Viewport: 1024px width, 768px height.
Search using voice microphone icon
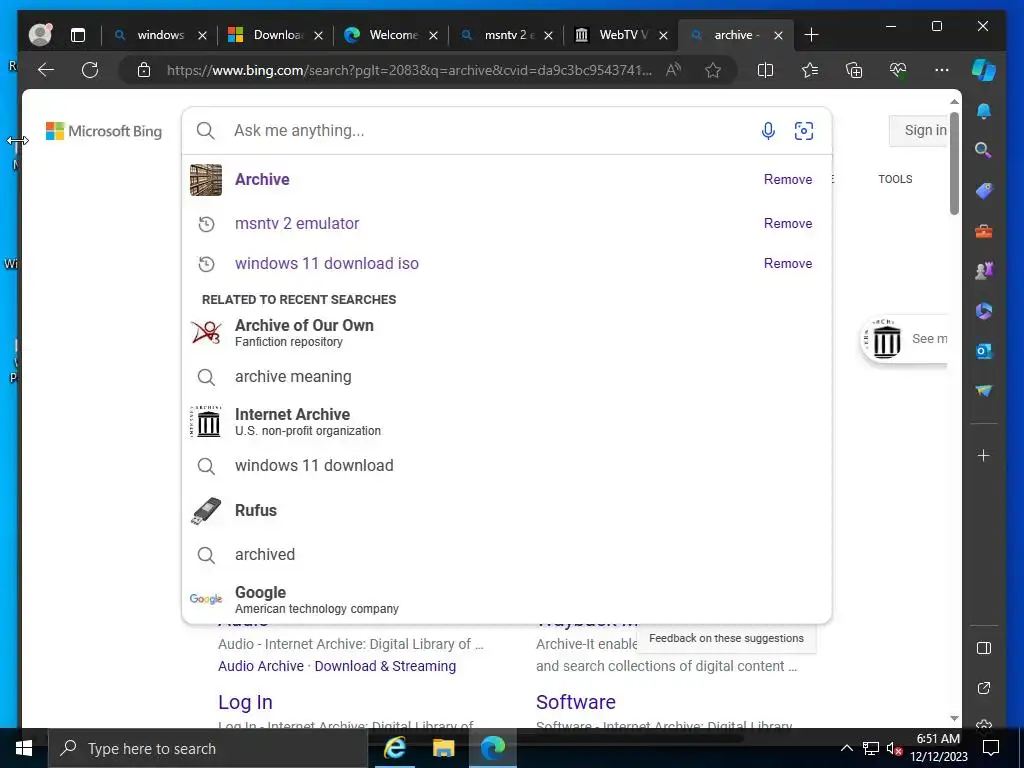pyautogui.click(x=768, y=131)
